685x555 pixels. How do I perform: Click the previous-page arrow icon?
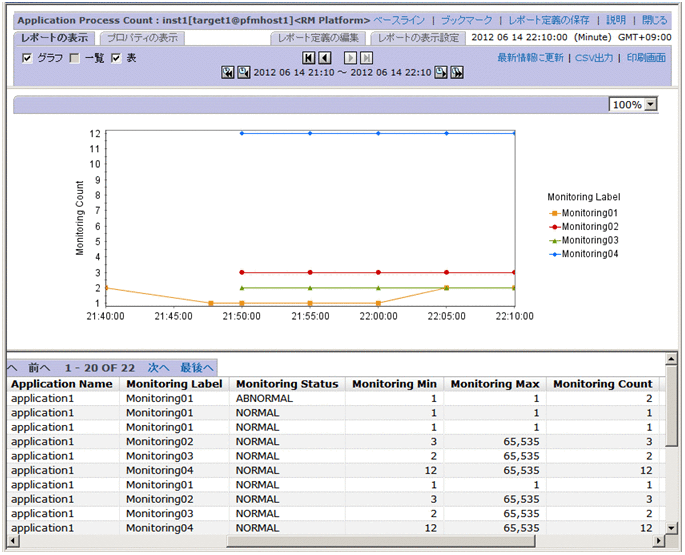[x=324, y=59]
